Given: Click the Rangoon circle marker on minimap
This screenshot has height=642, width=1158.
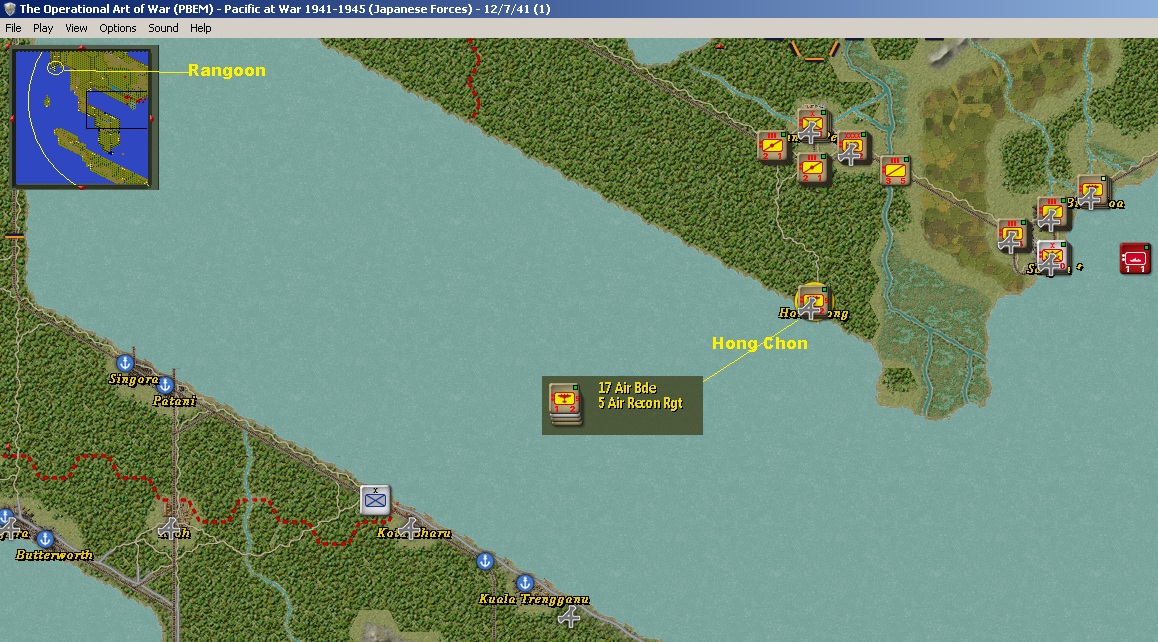Looking at the screenshot, I should (55, 68).
